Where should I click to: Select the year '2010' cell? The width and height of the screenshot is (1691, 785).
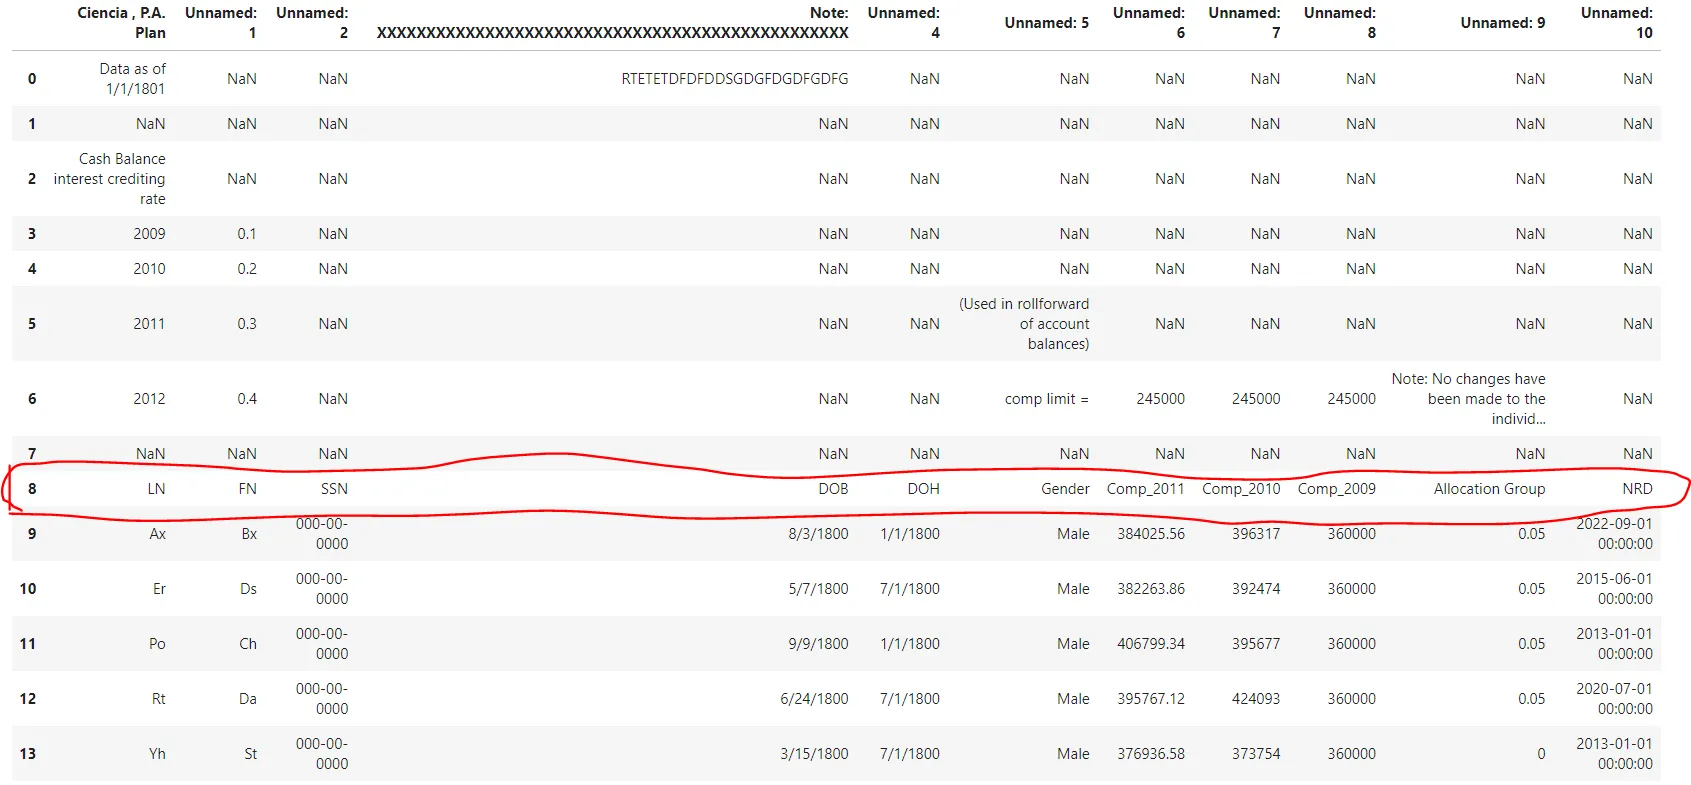click(x=149, y=269)
